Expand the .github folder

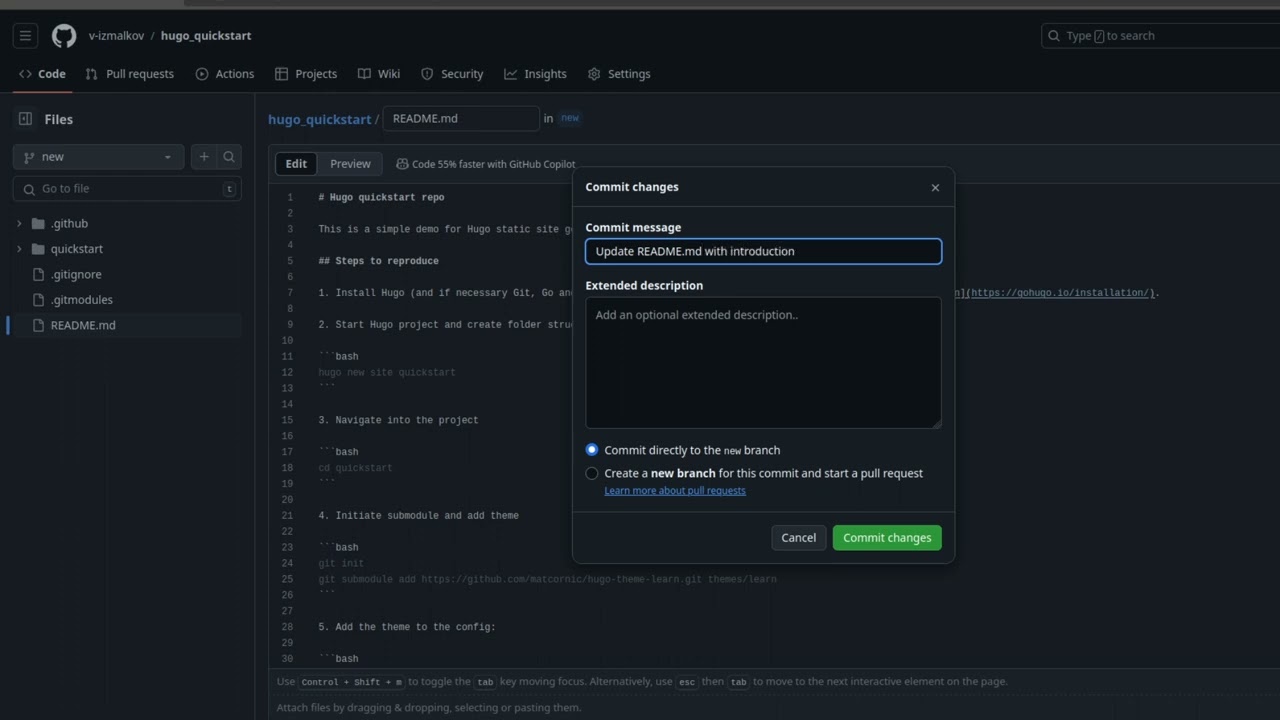[19, 224]
